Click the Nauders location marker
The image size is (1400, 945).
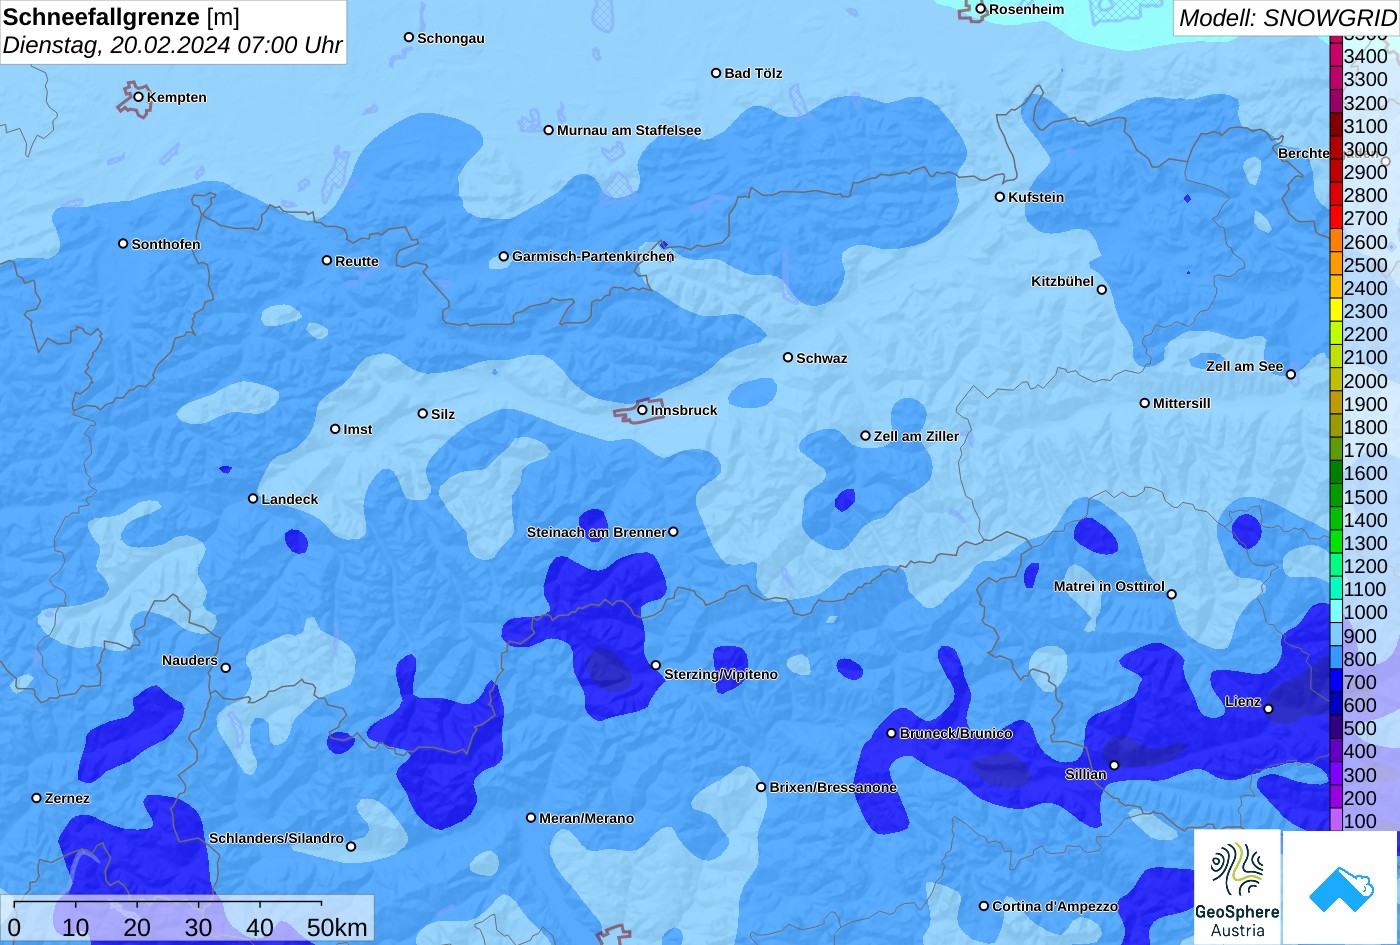(225, 668)
